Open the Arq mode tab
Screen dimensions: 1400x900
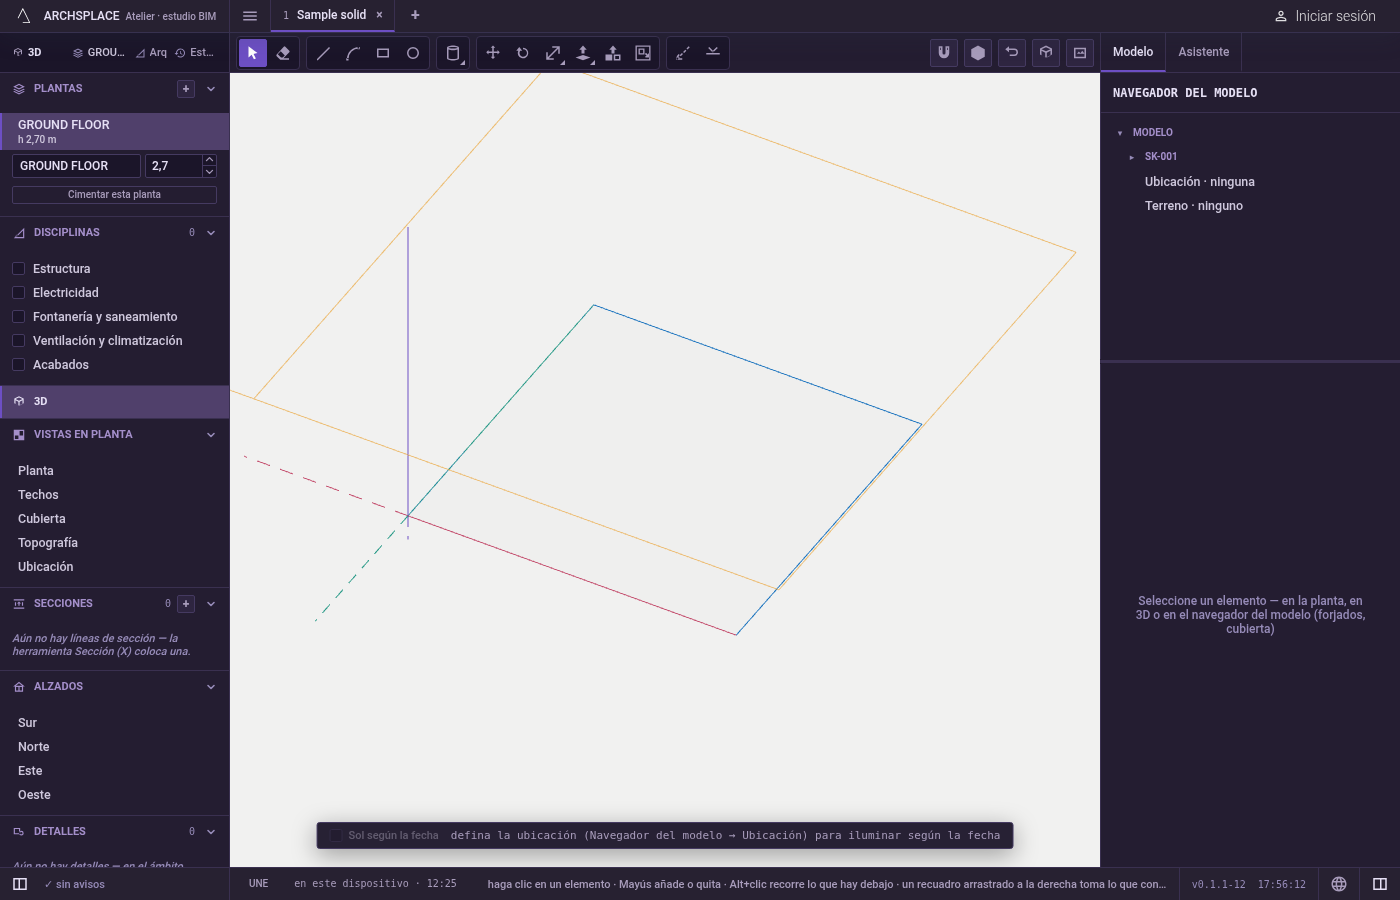point(152,53)
